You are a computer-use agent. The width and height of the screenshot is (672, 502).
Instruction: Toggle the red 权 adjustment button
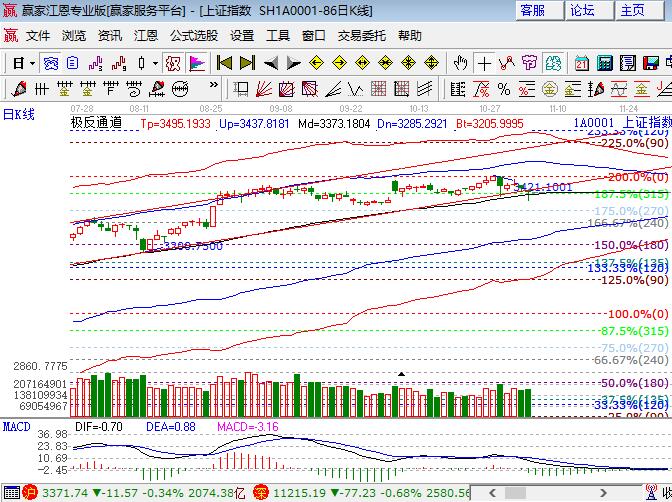click(x=173, y=63)
